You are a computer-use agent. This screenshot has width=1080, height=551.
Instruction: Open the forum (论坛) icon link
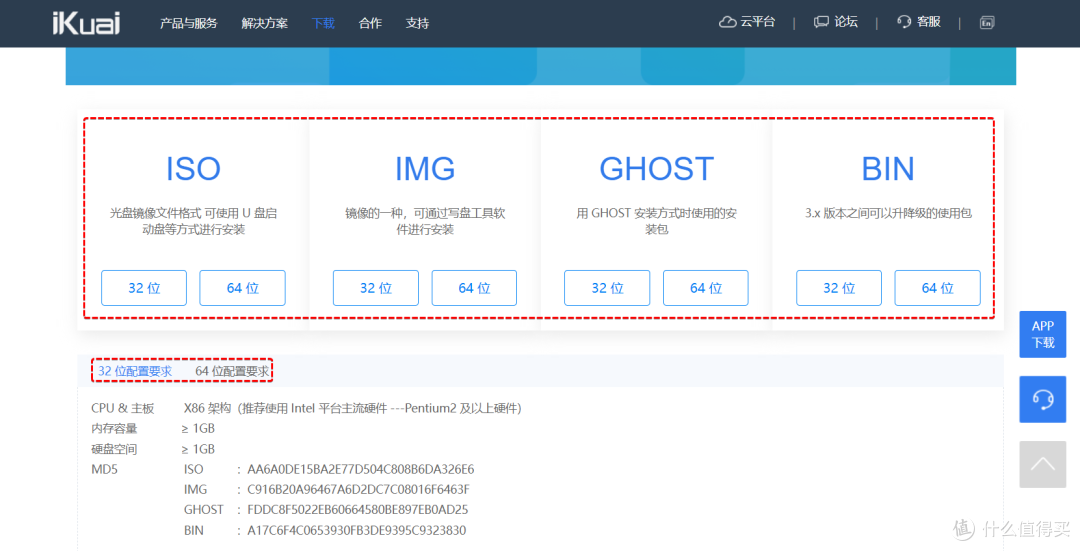coord(822,22)
